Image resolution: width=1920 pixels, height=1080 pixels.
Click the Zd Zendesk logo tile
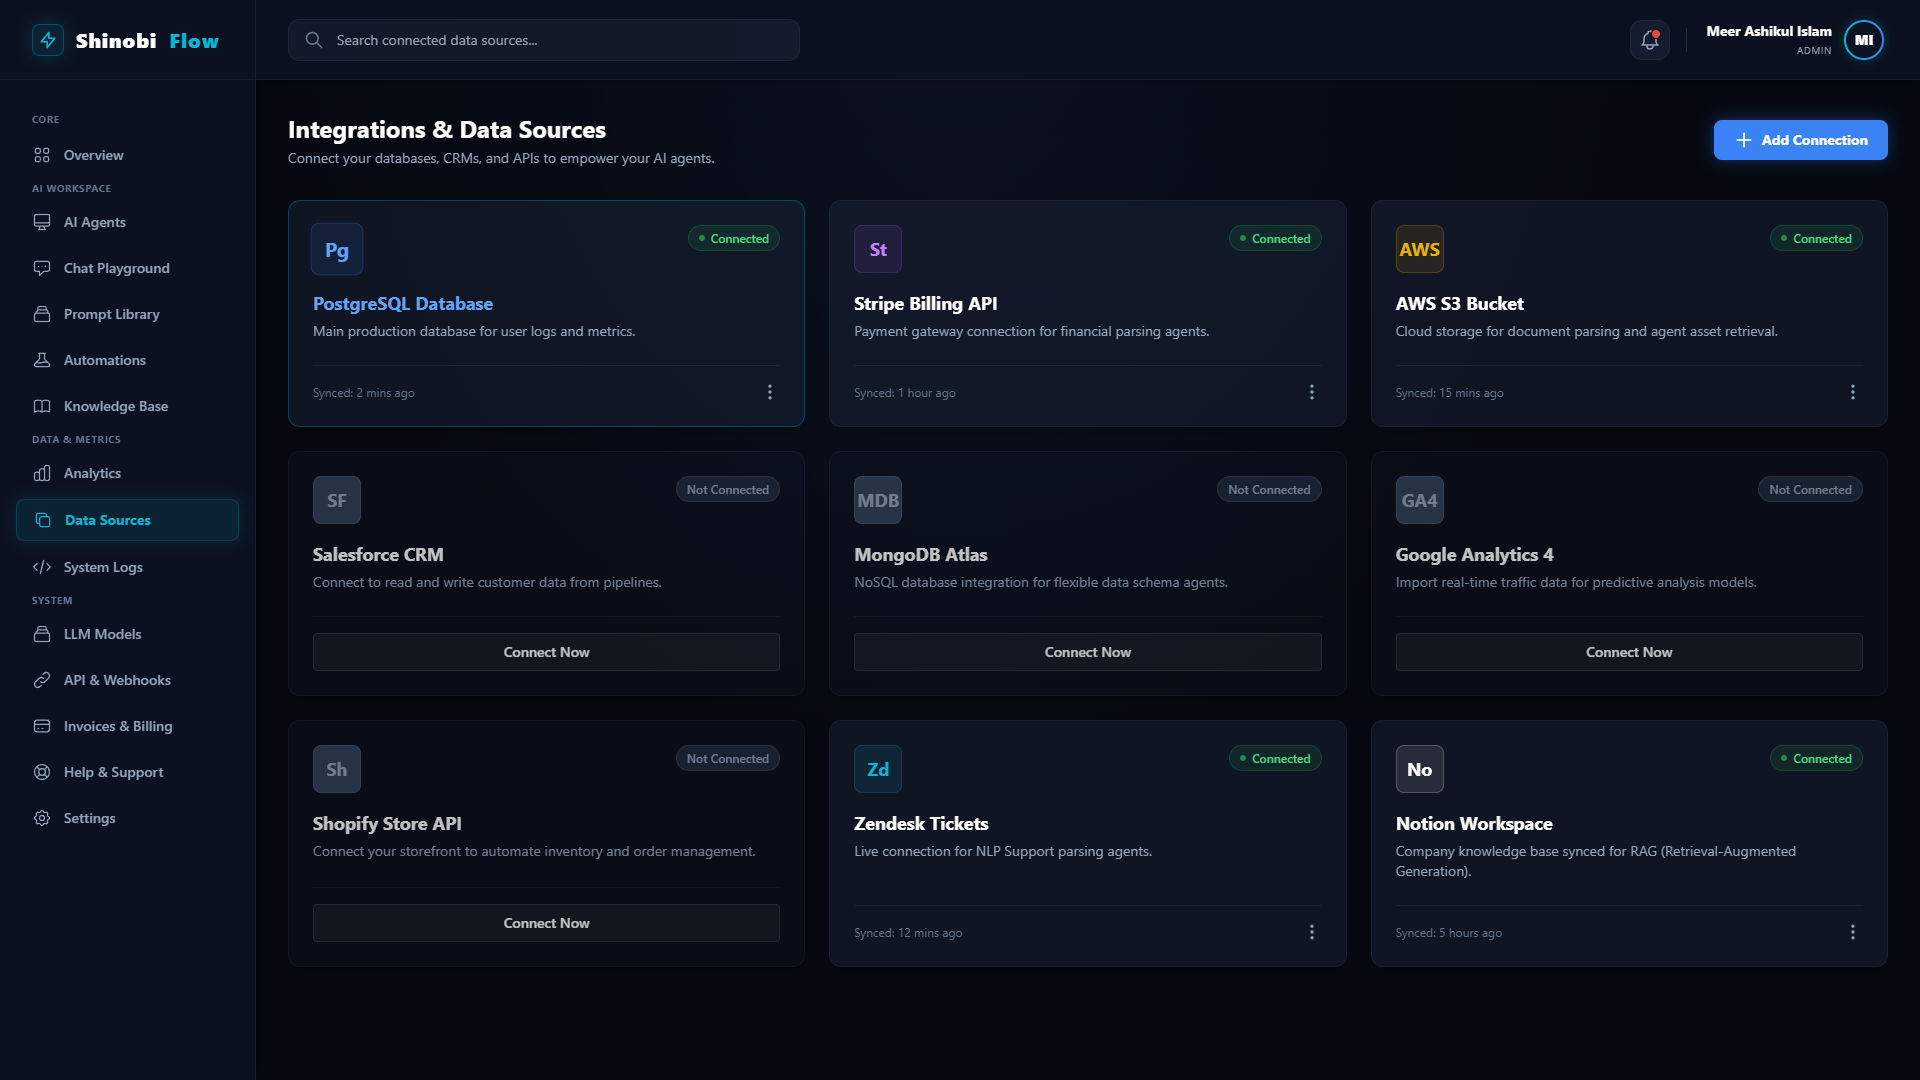[878, 769]
